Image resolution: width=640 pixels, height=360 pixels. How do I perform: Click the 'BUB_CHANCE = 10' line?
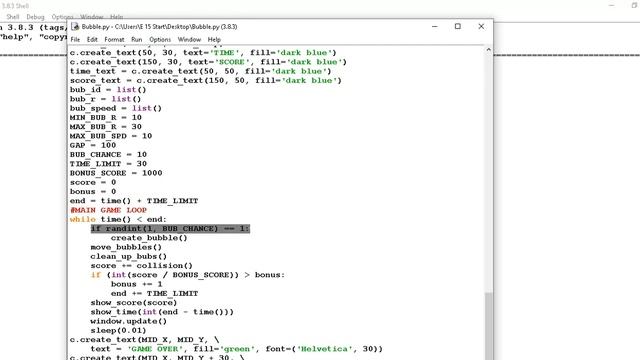(x=108, y=155)
